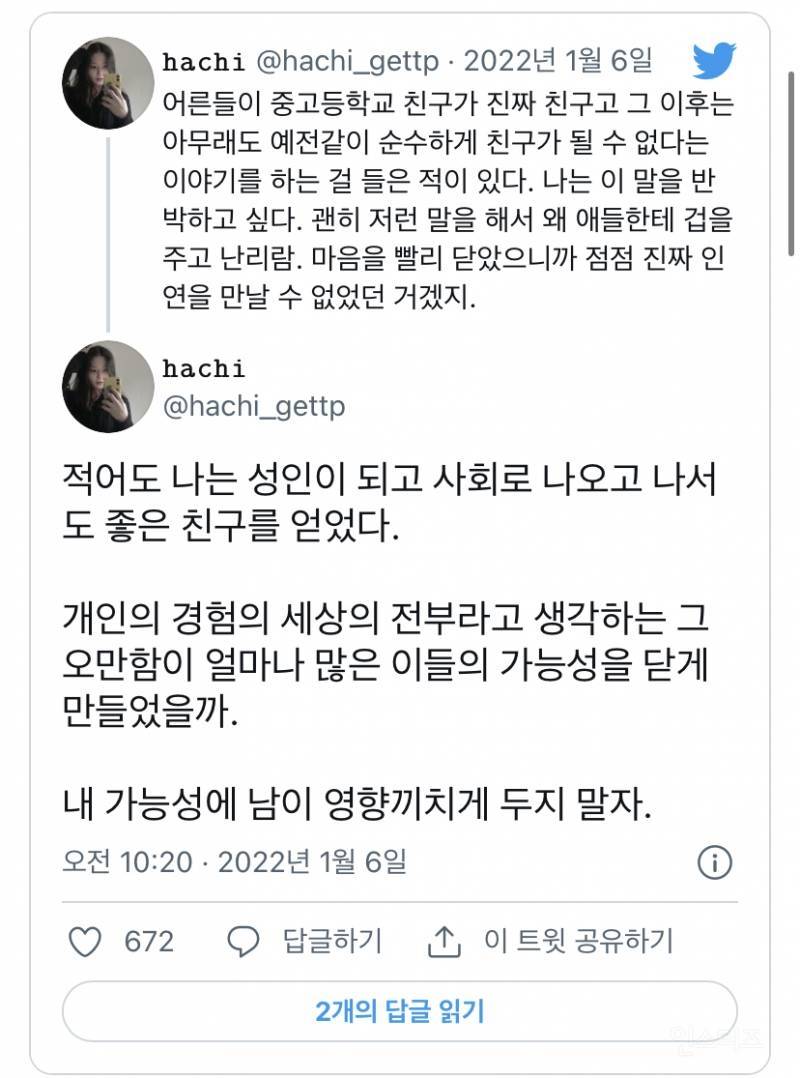
Task: Click the 2022년 1월 6일 date link
Action: [x=564, y=62]
